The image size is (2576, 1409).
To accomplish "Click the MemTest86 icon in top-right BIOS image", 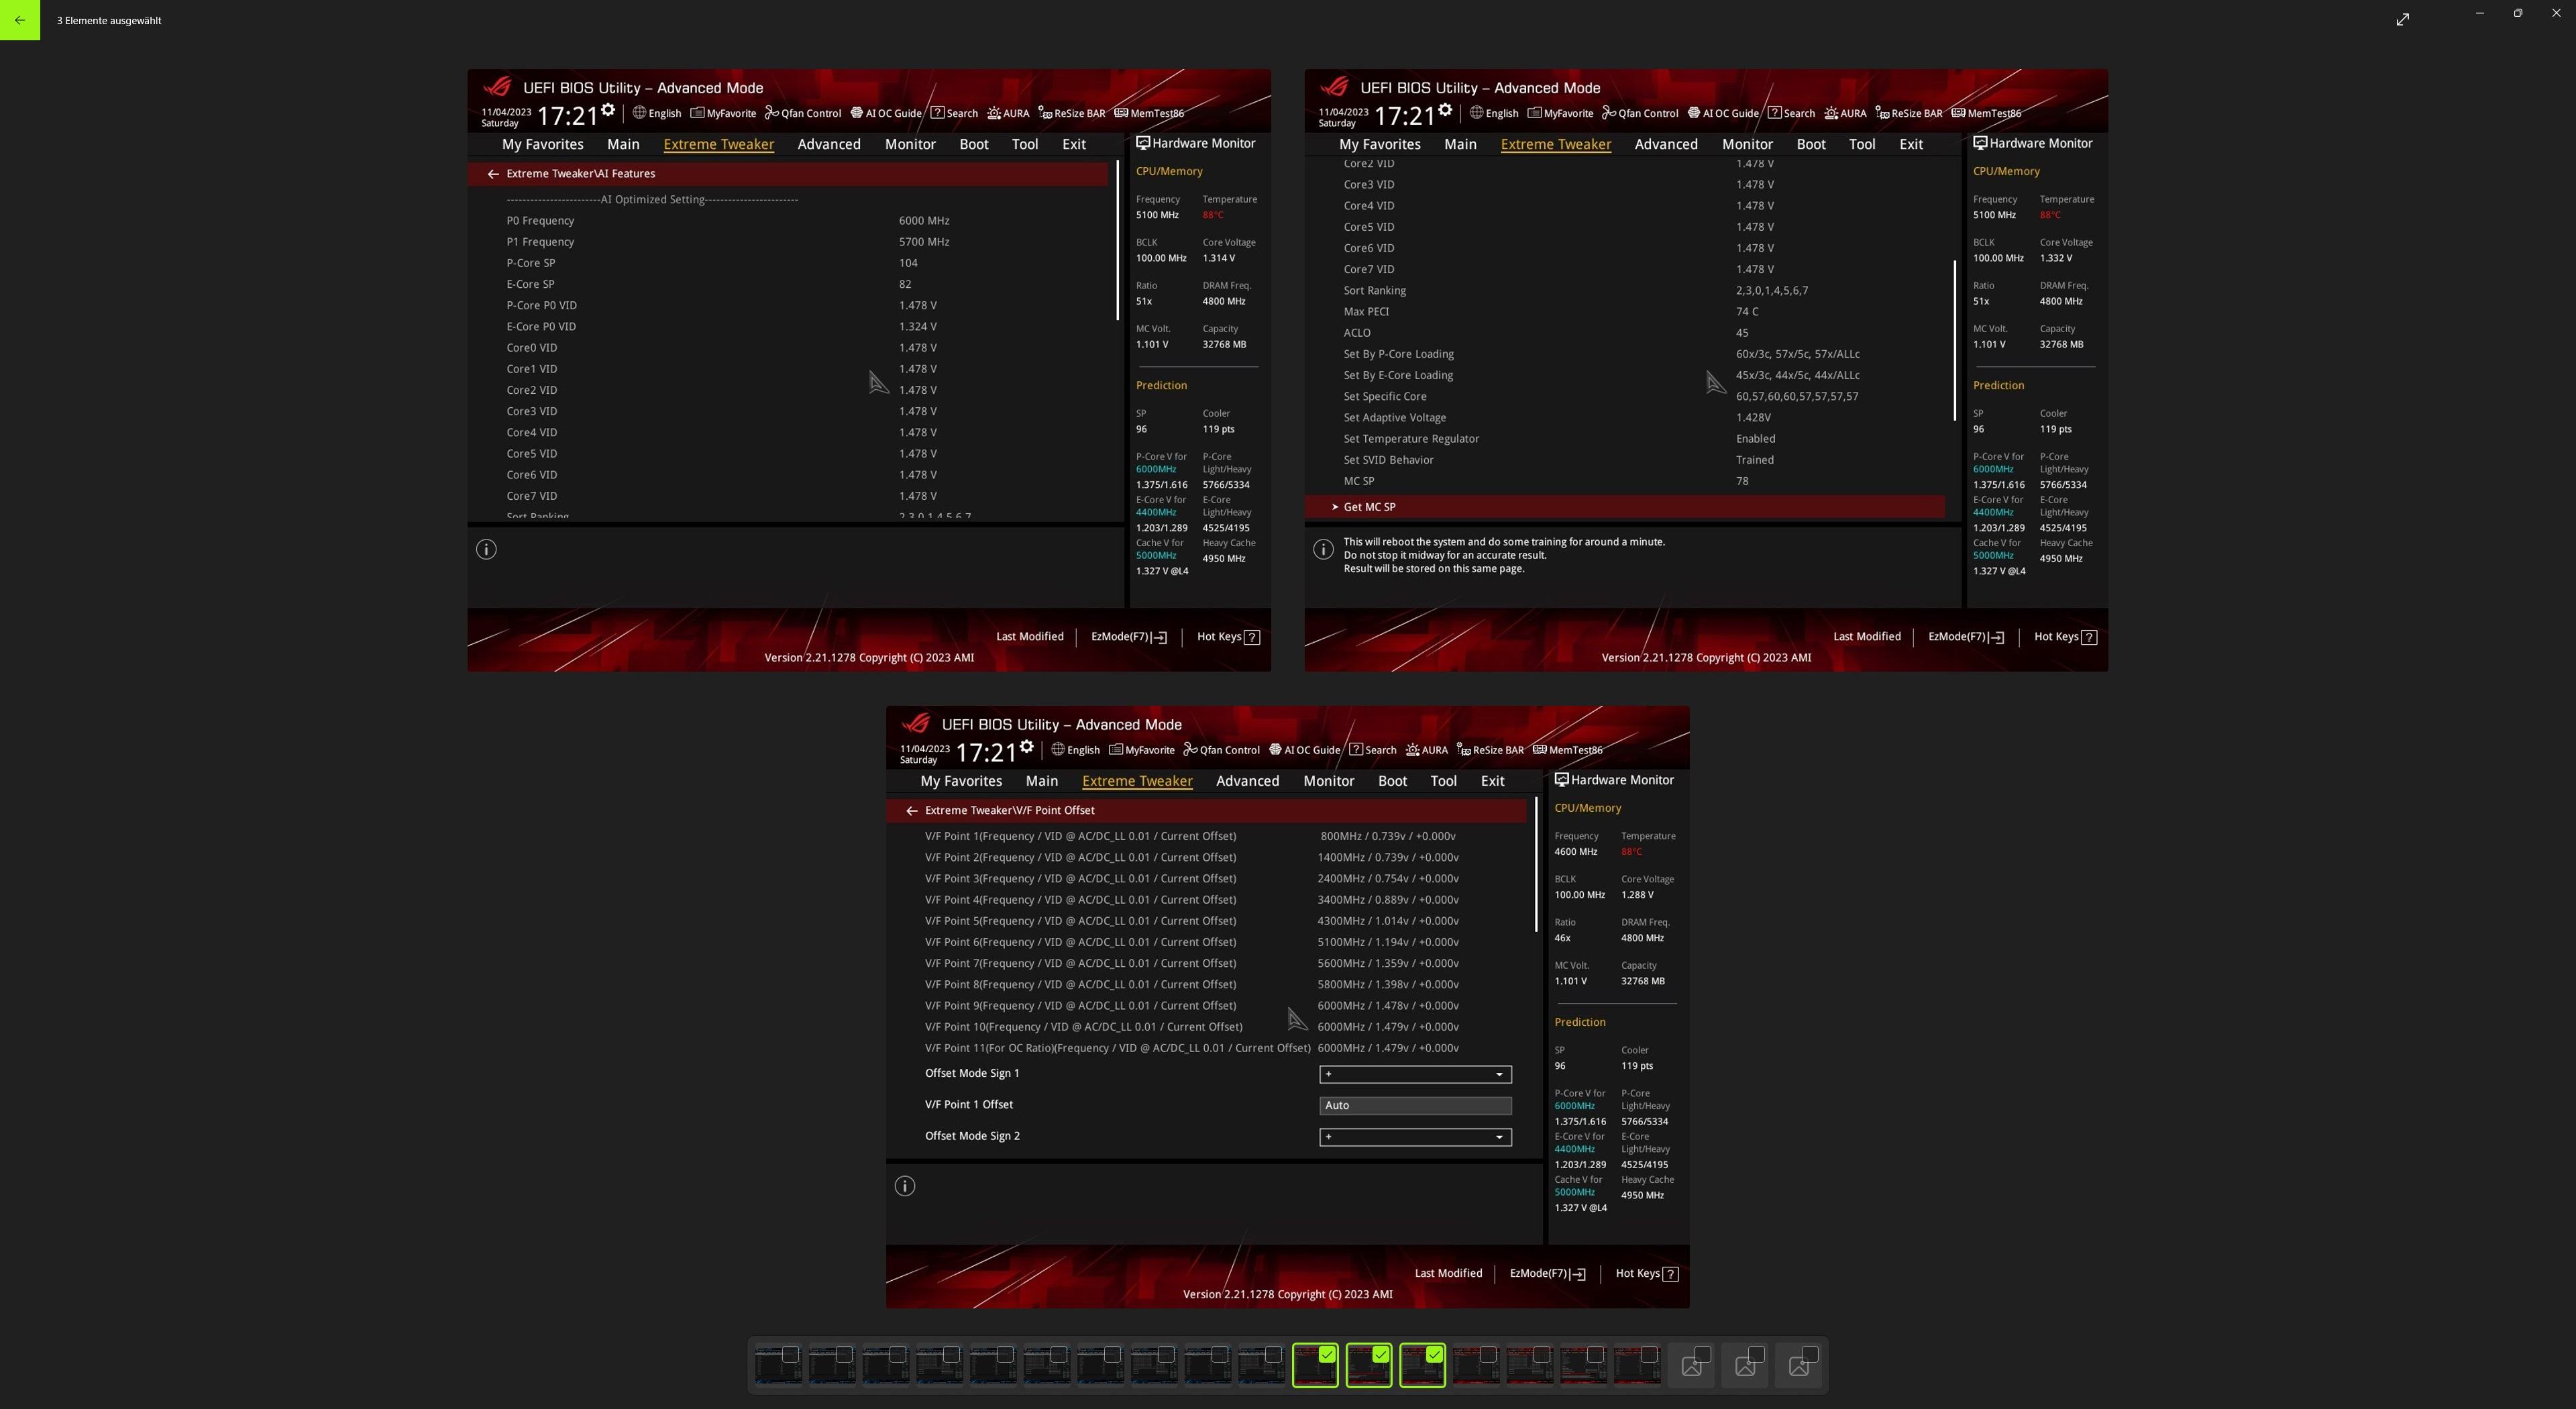I will [1958, 113].
